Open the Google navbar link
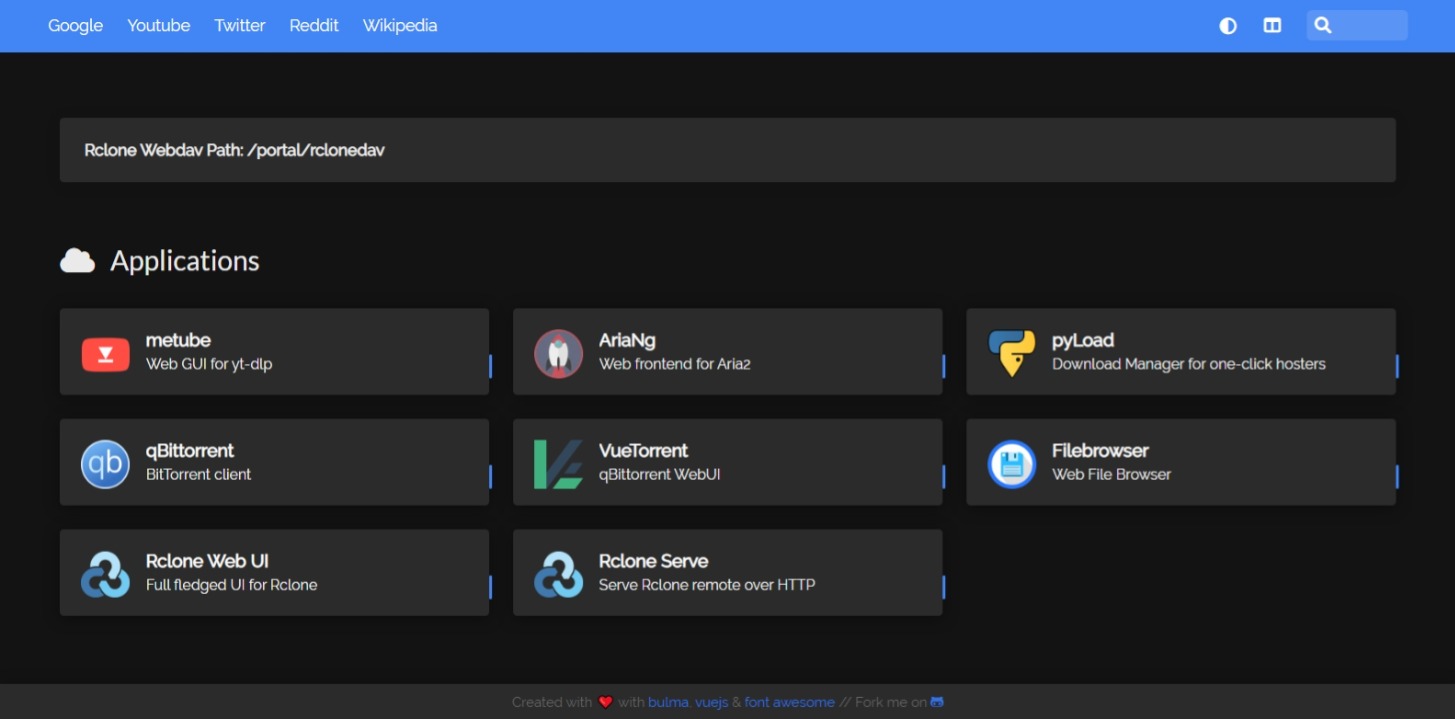 [76, 26]
